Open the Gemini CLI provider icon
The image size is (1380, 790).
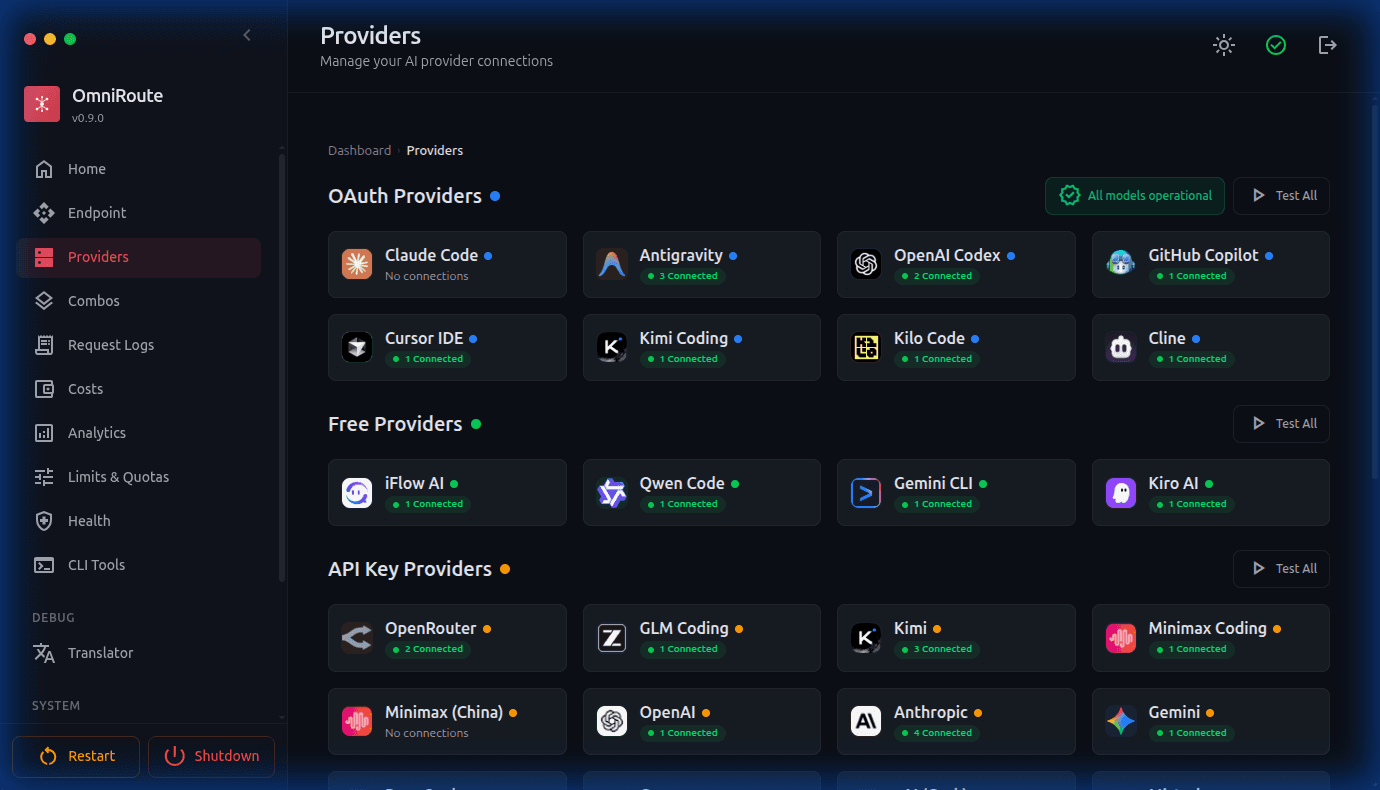pyautogui.click(x=866, y=492)
